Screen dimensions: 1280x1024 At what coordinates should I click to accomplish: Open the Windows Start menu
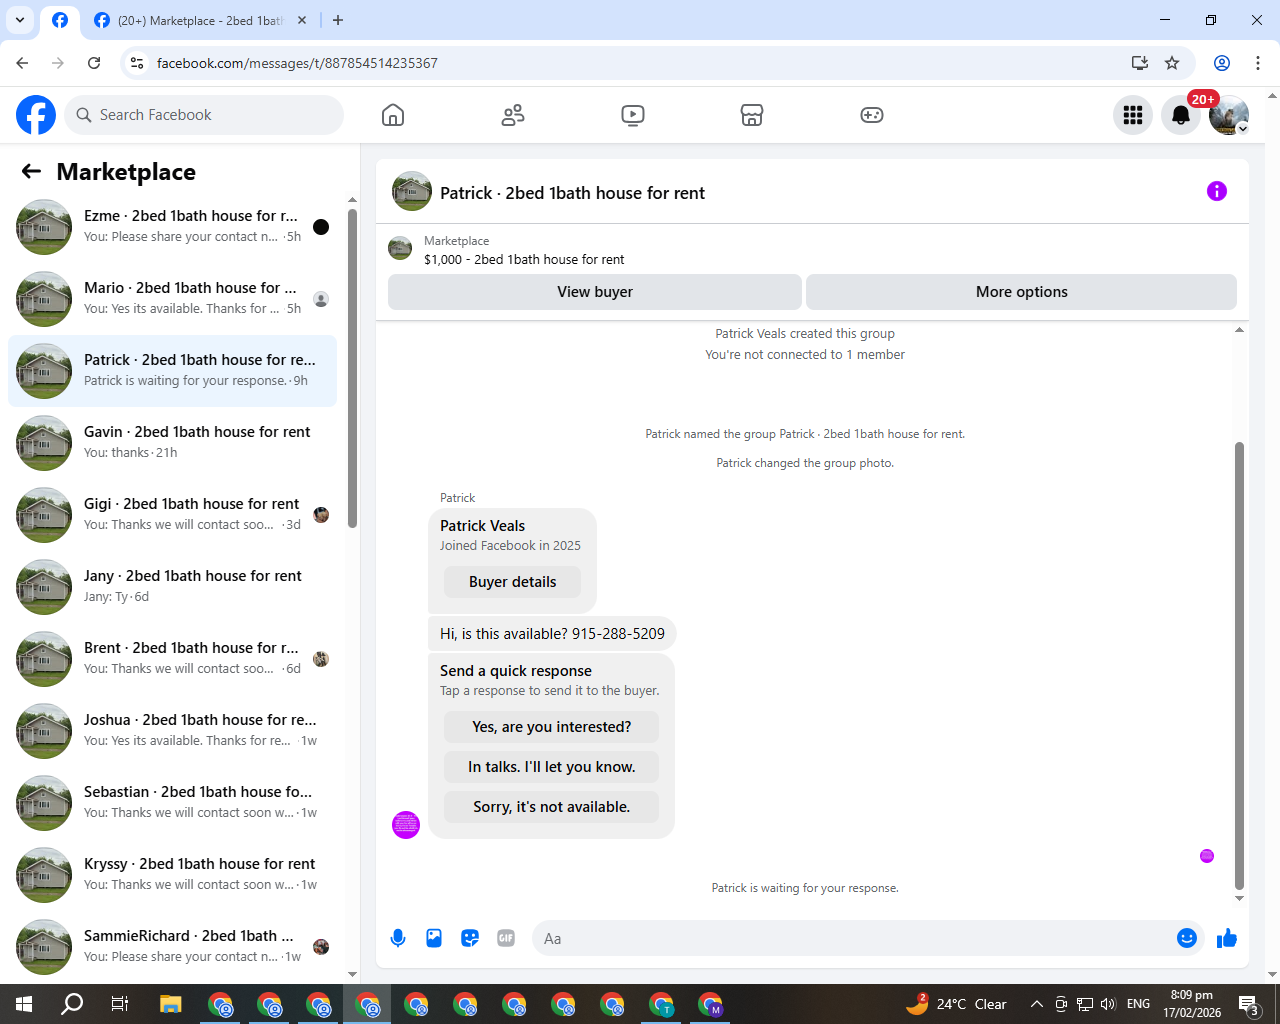click(24, 1004)
